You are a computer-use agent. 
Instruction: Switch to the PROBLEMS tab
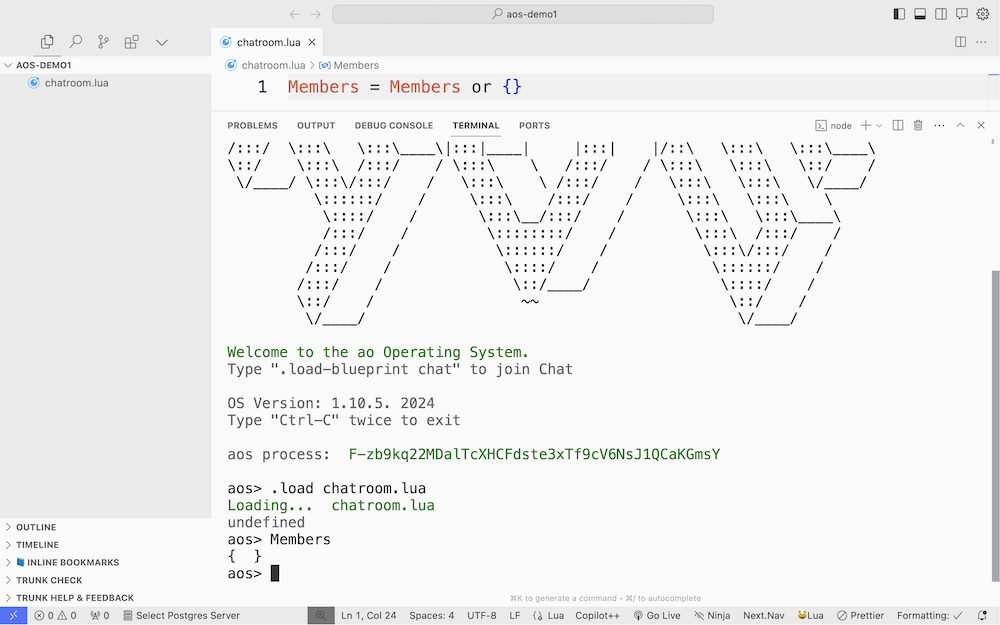point(252,126)
